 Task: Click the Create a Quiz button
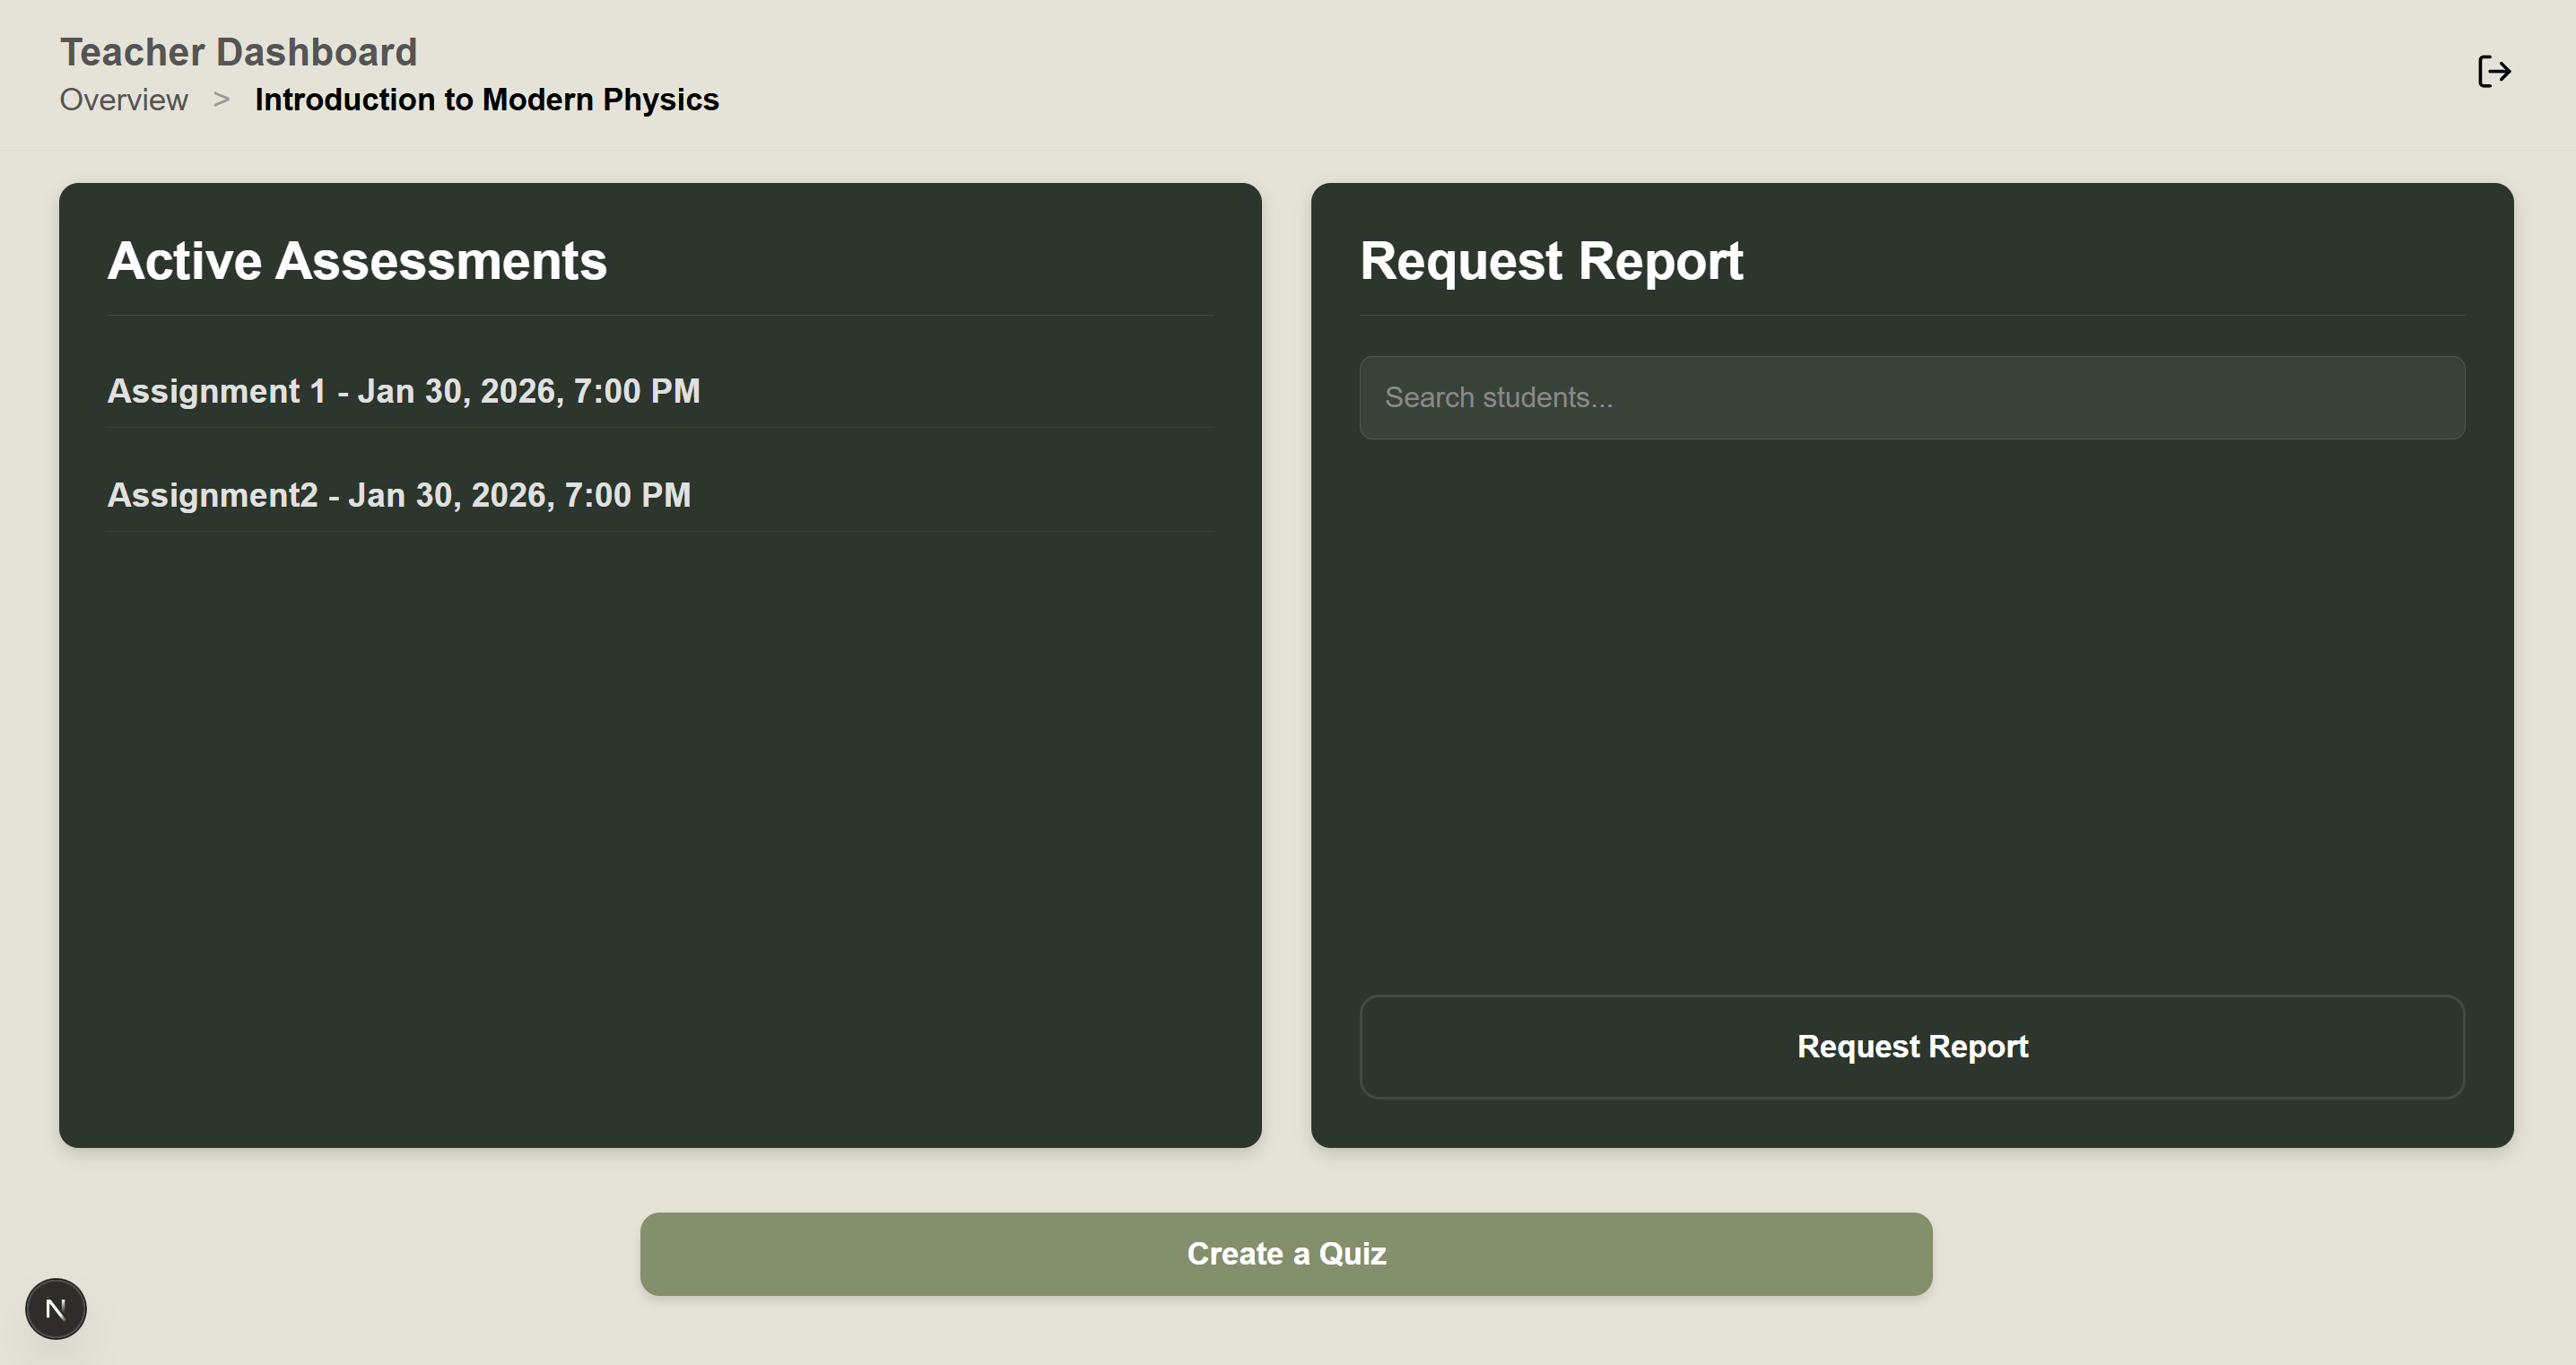(1285, 1254)
